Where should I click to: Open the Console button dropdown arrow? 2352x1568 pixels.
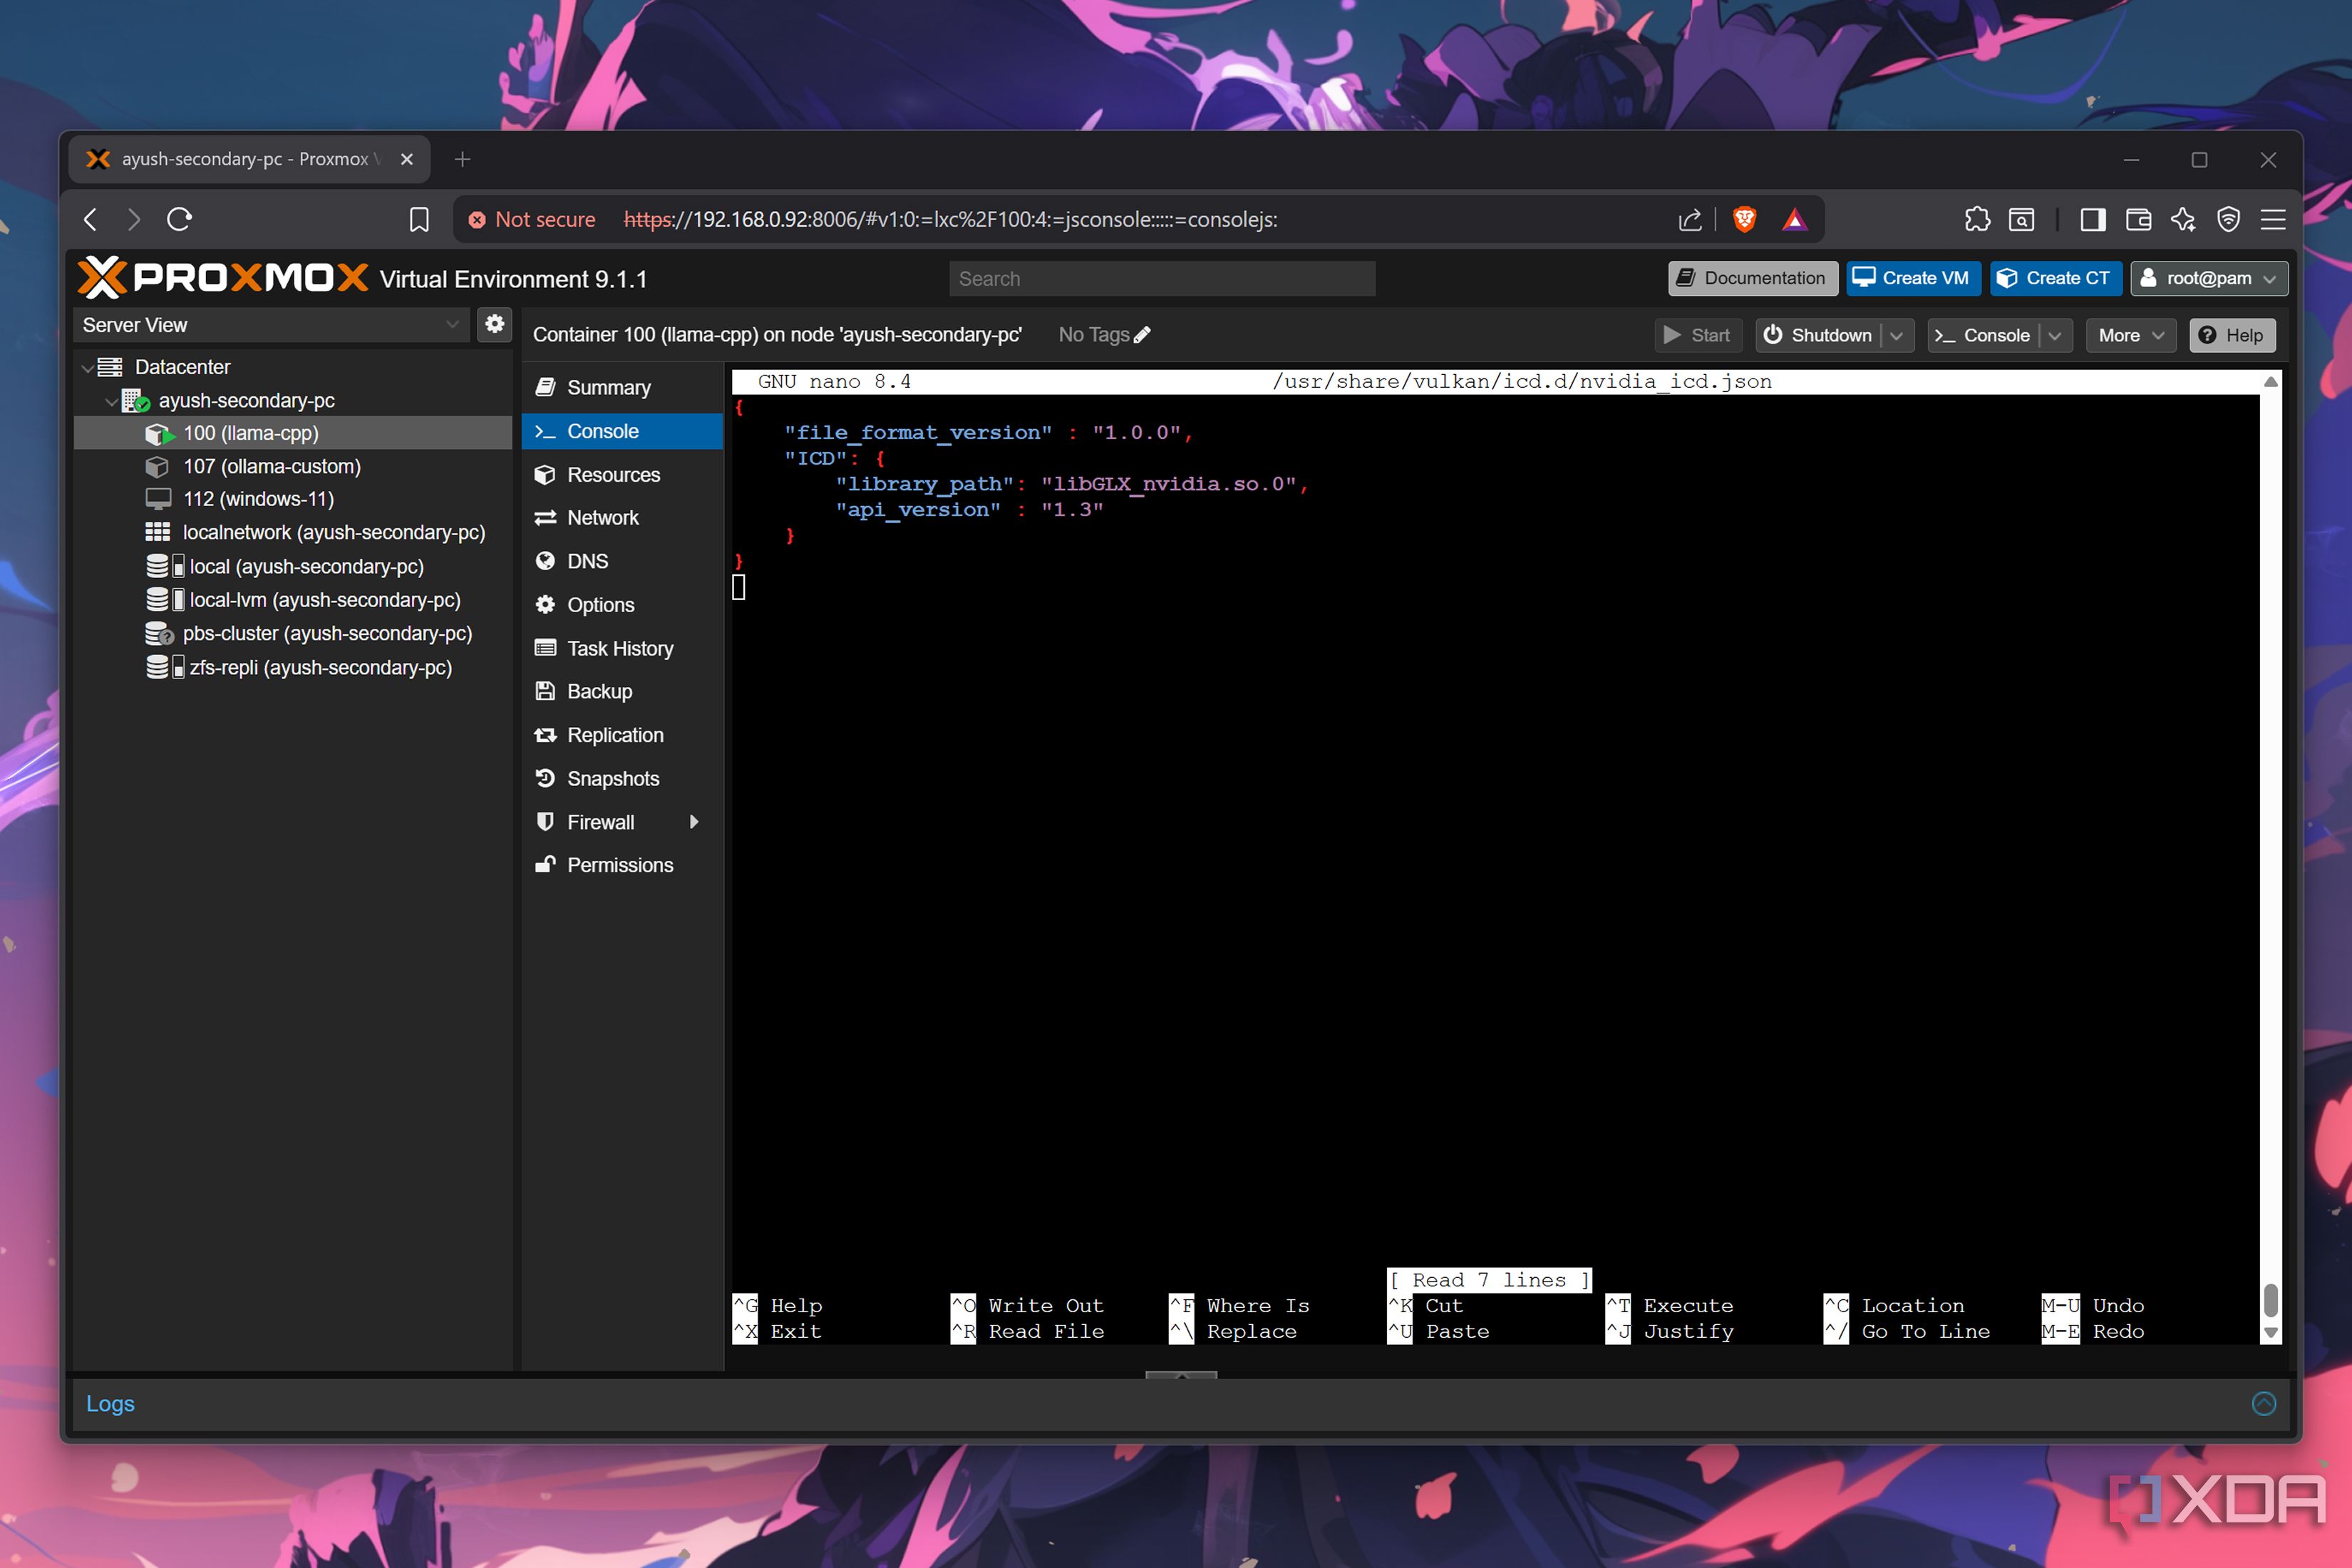click(x=2055, y=336)
